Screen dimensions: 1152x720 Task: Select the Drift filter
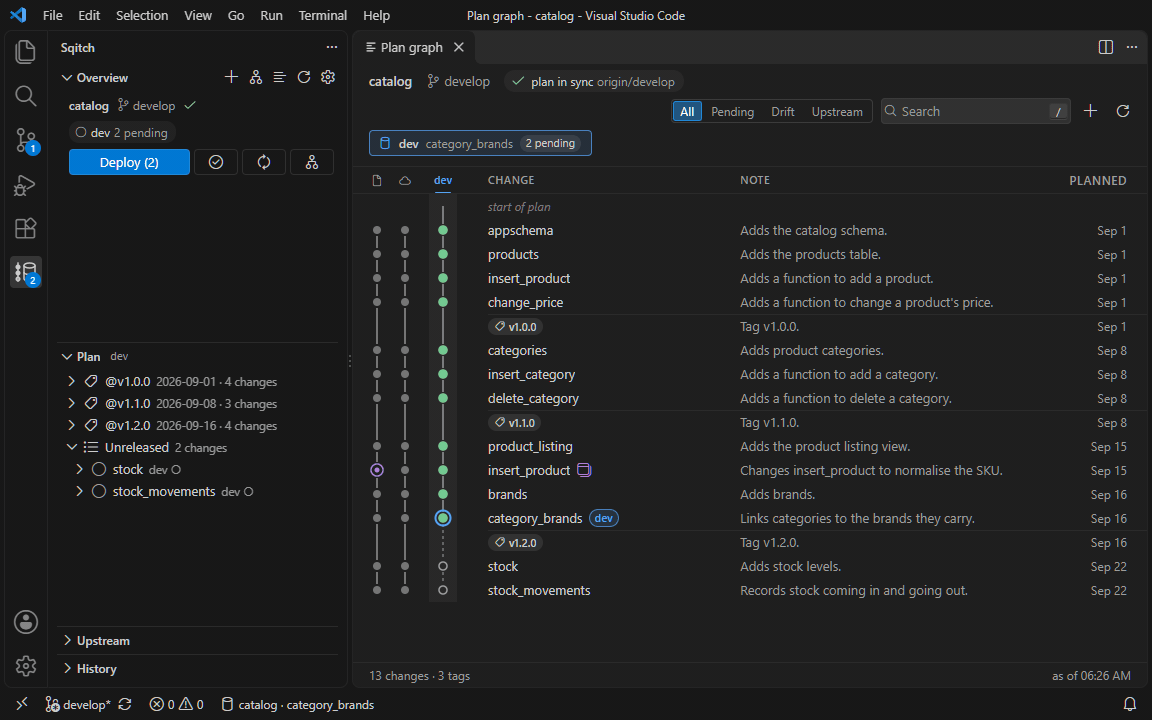[x=782, y=112]
